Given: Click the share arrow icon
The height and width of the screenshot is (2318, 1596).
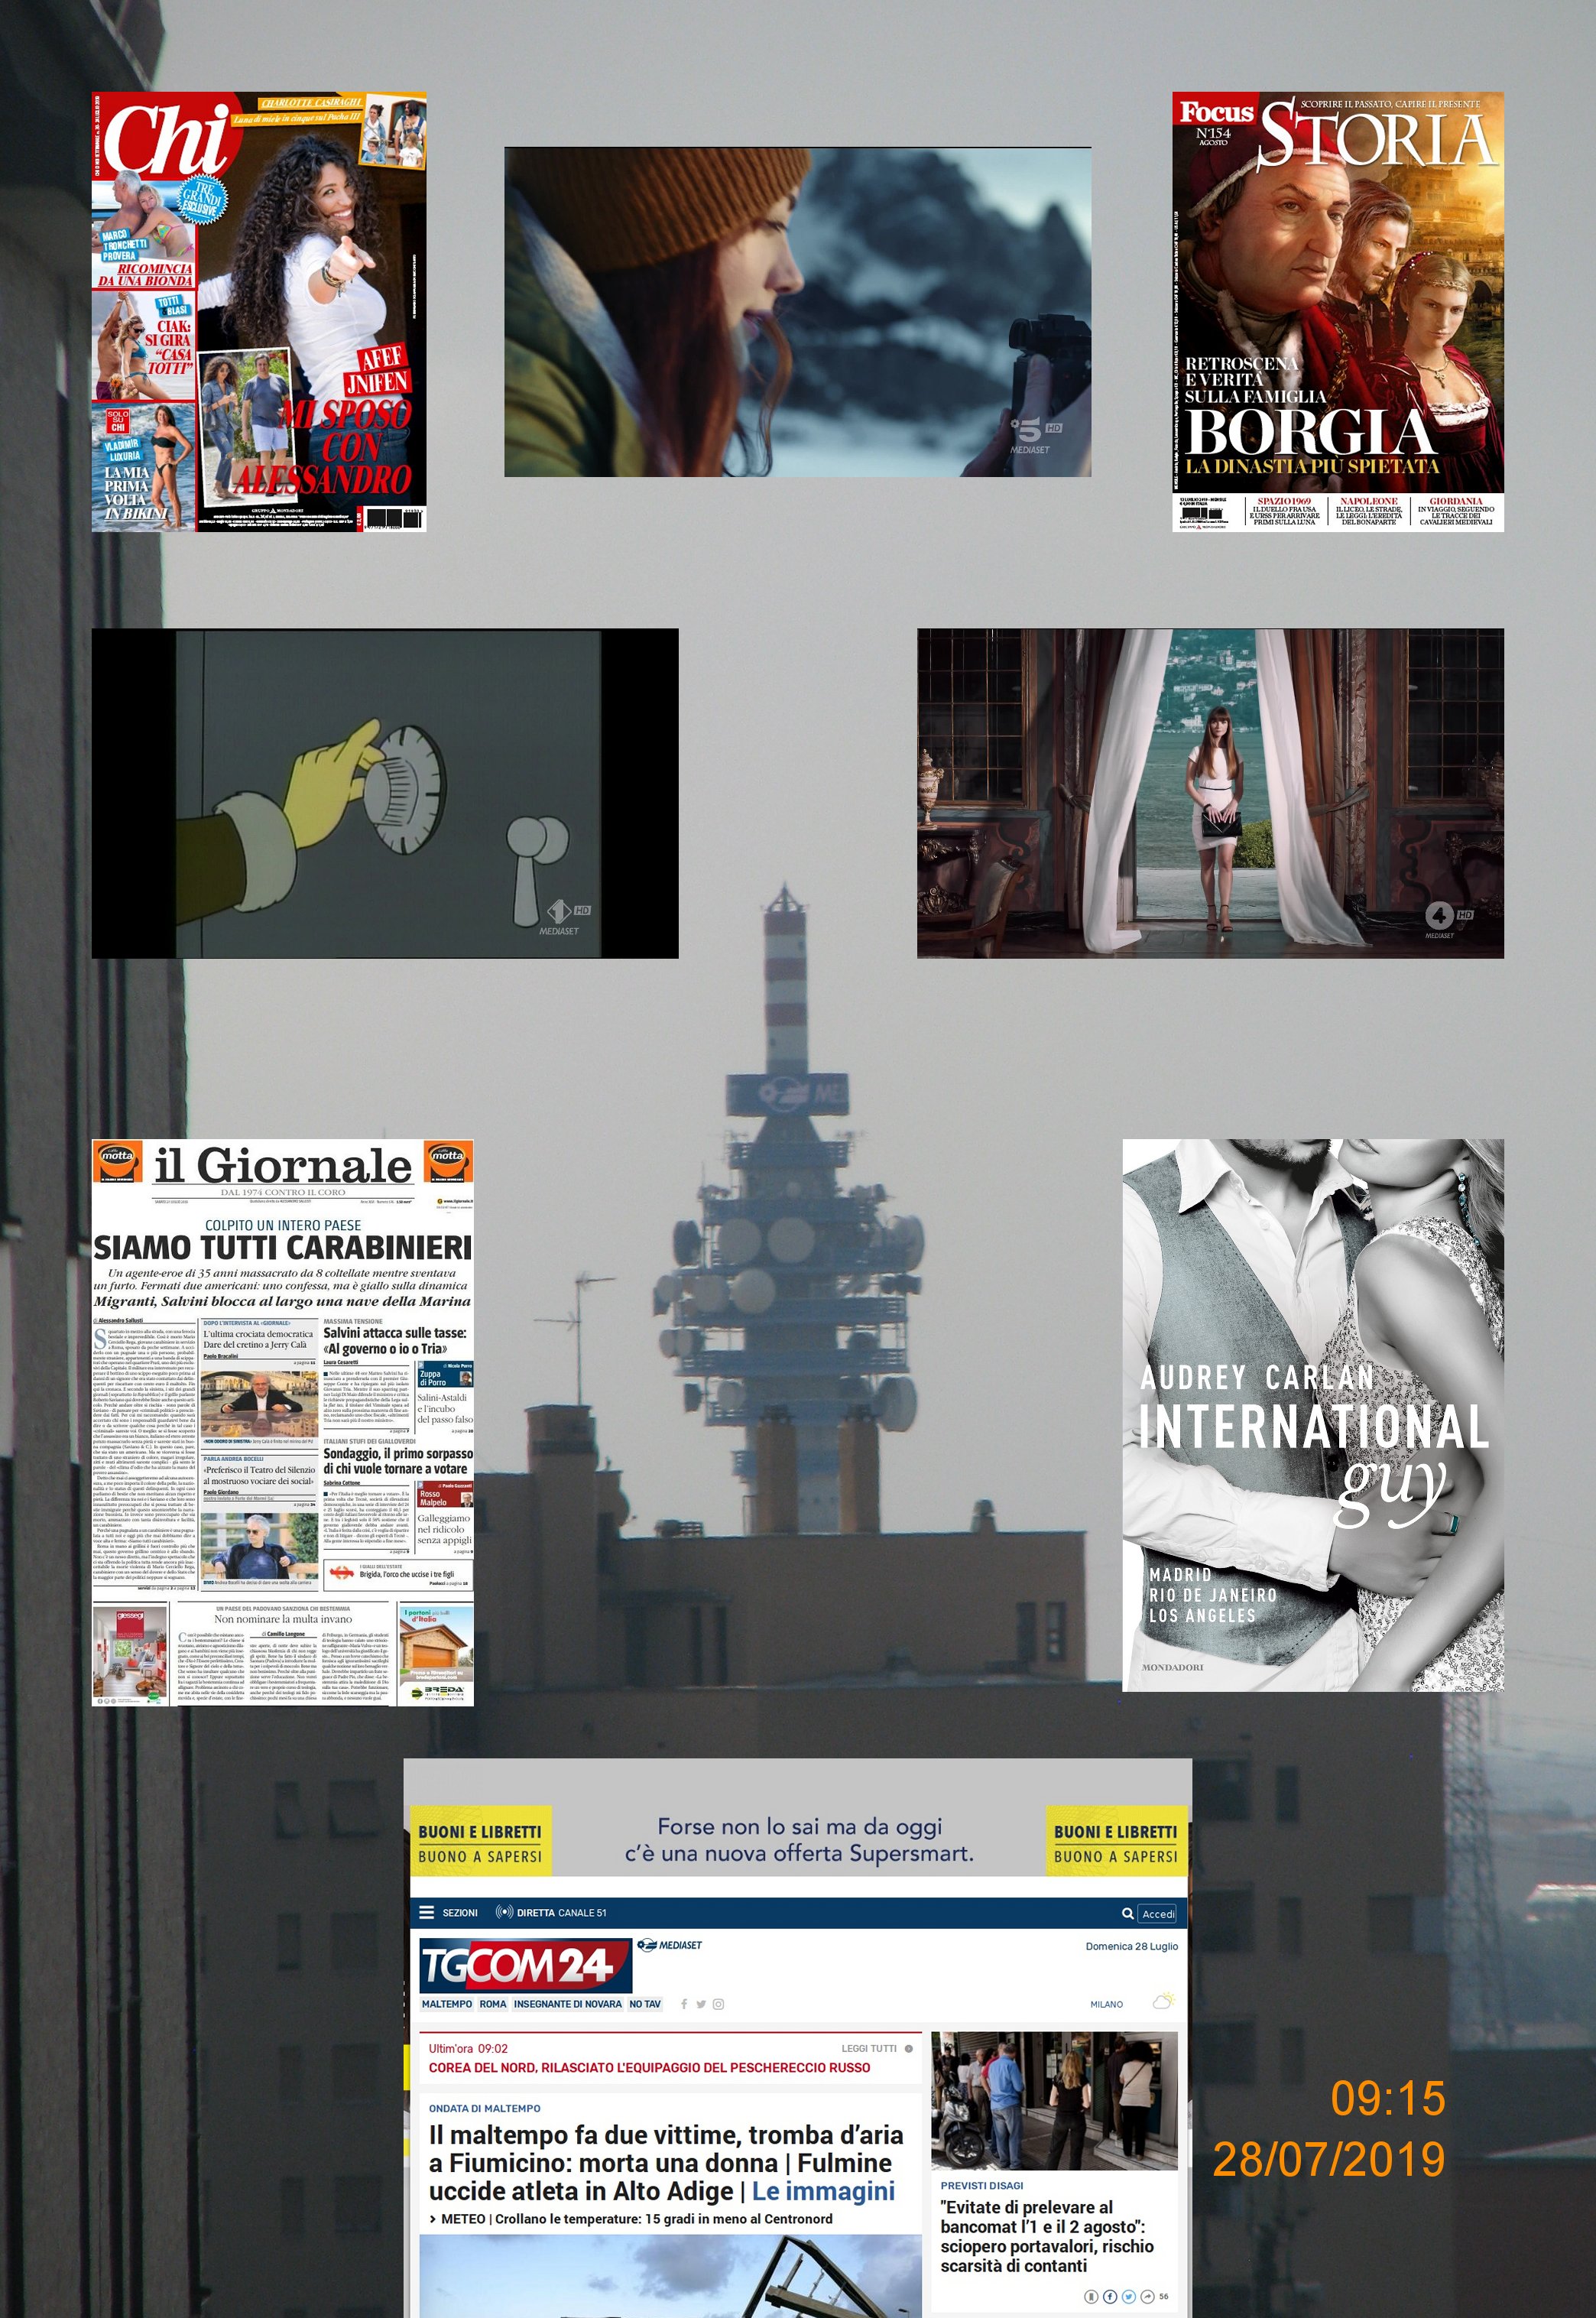Looking at the screenshot, I should click(1148, 2297).
